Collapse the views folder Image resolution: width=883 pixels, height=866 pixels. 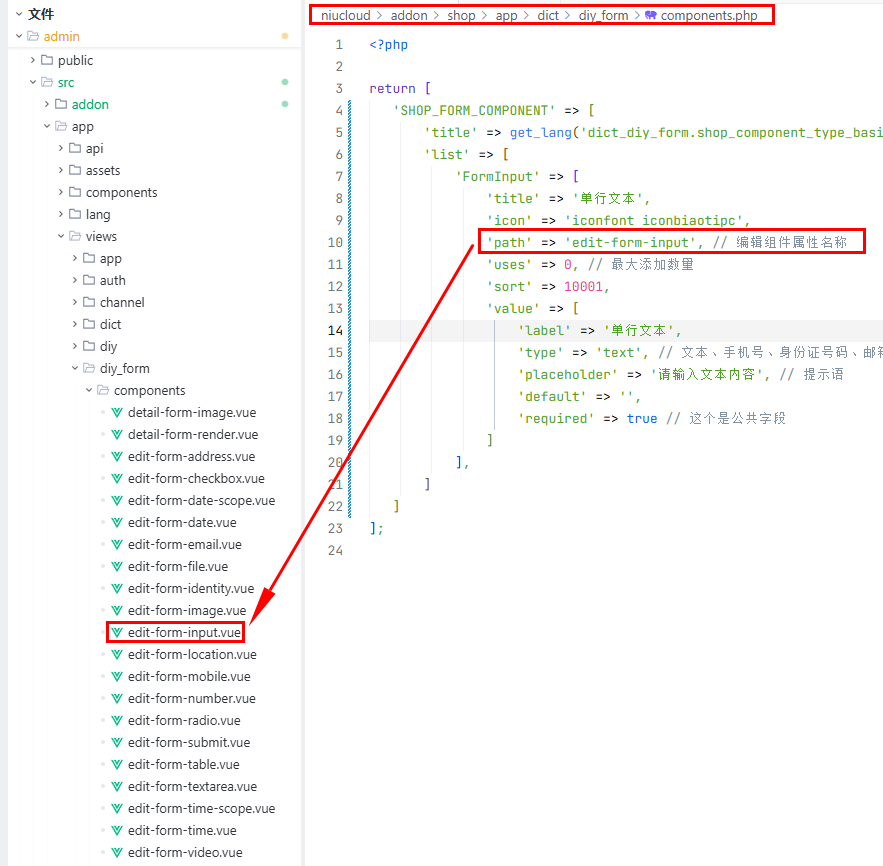point(60,237)
